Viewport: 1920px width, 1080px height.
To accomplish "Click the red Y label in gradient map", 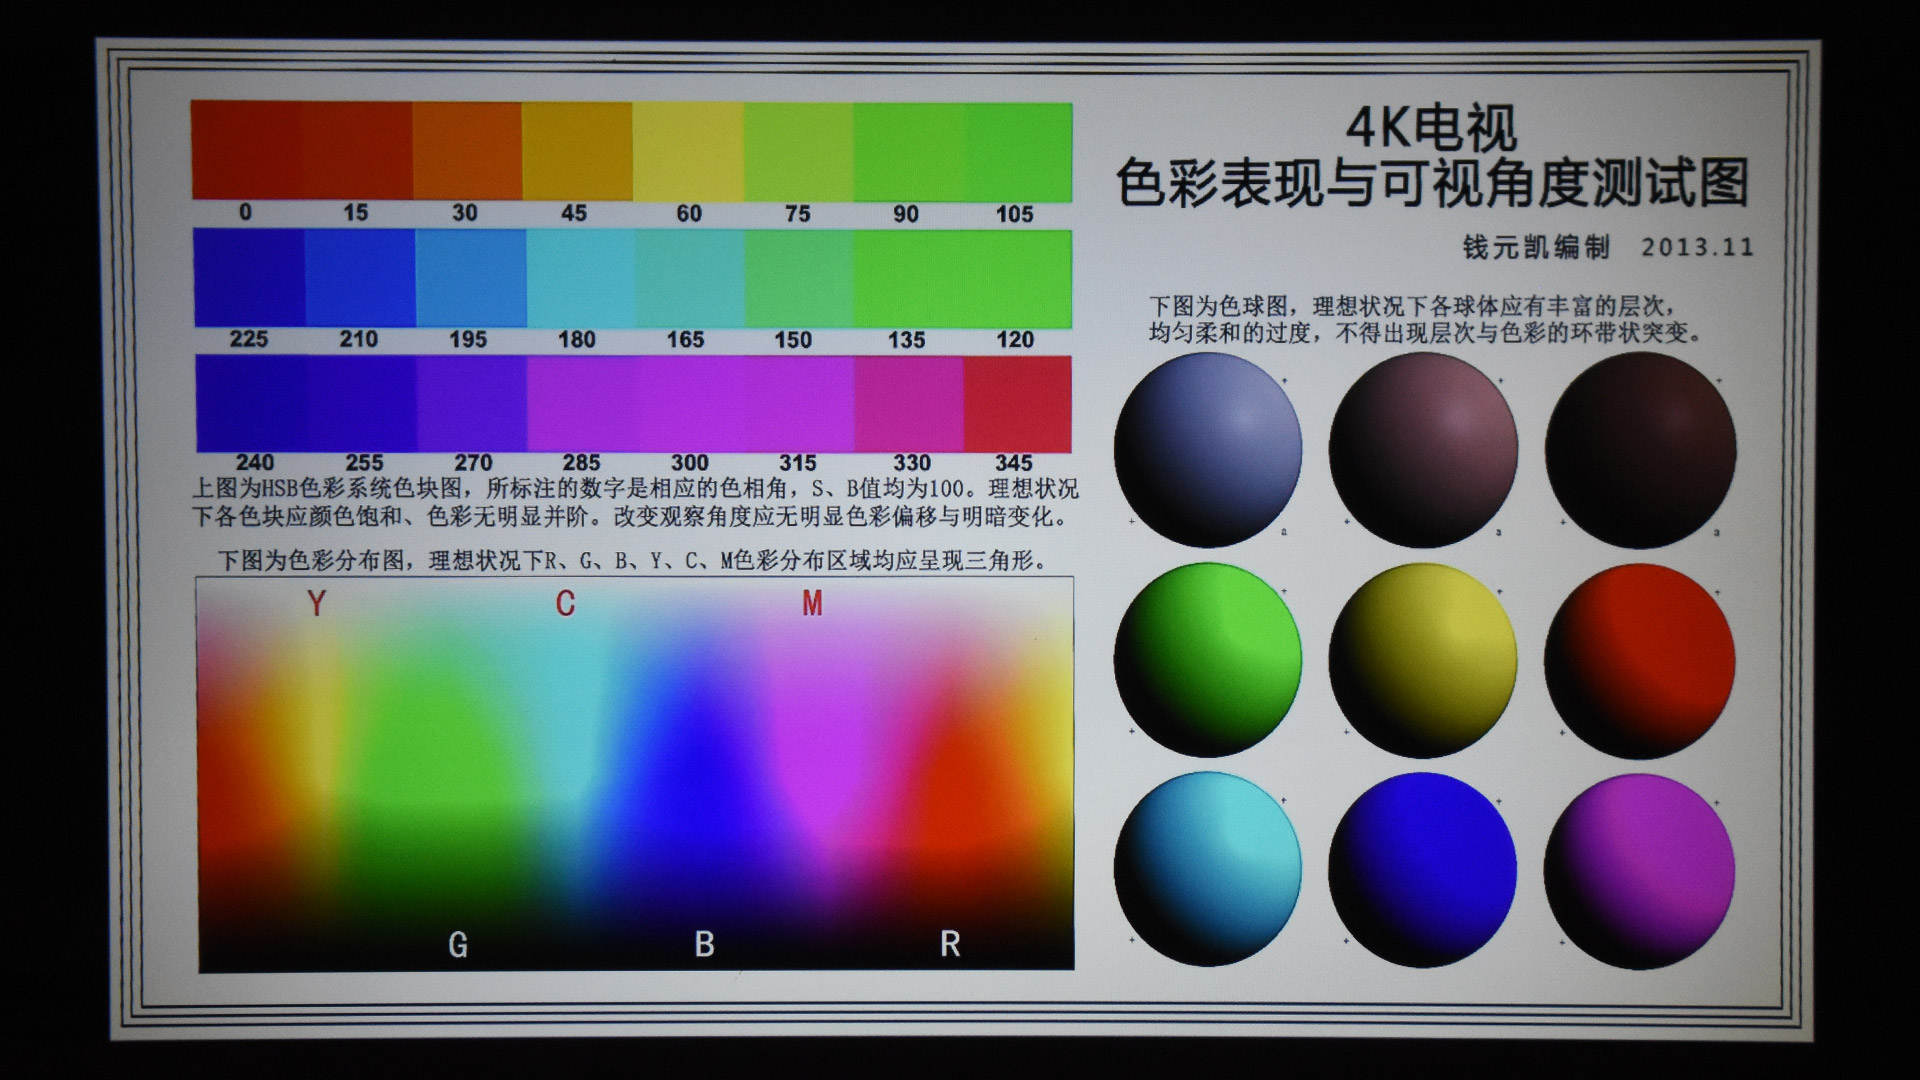I will pyautogui.click(x=316, y=603).
